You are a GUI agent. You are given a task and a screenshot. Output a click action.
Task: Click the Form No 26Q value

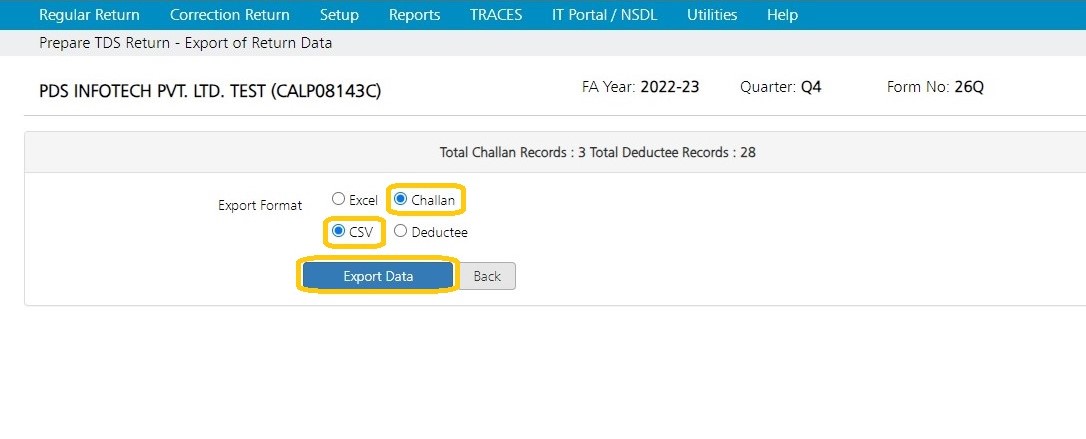click(x=969, y=87)
